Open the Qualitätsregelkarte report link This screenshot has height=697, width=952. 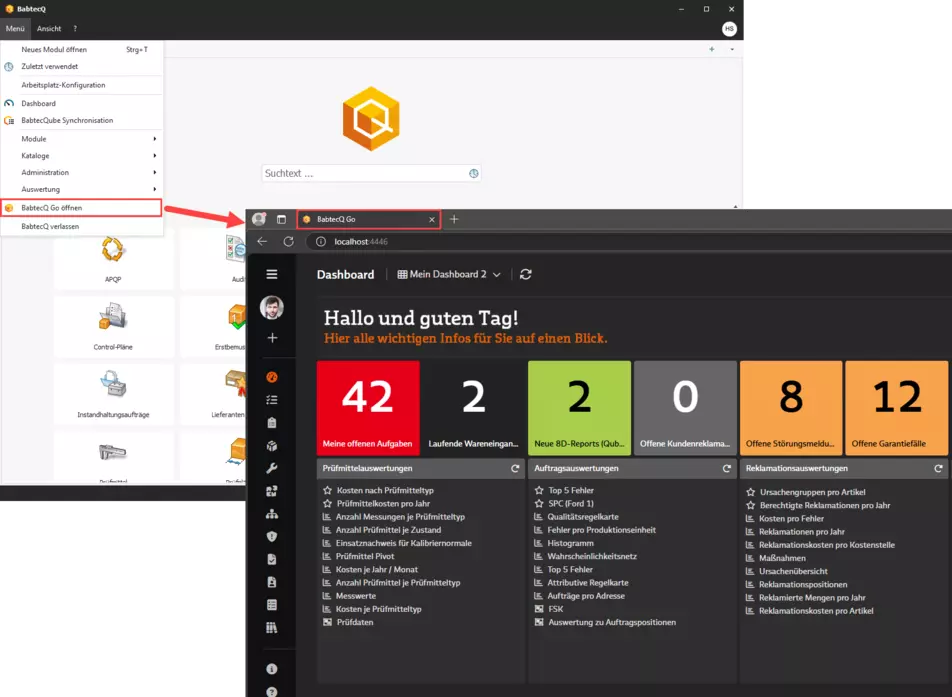tap(583, 517)
